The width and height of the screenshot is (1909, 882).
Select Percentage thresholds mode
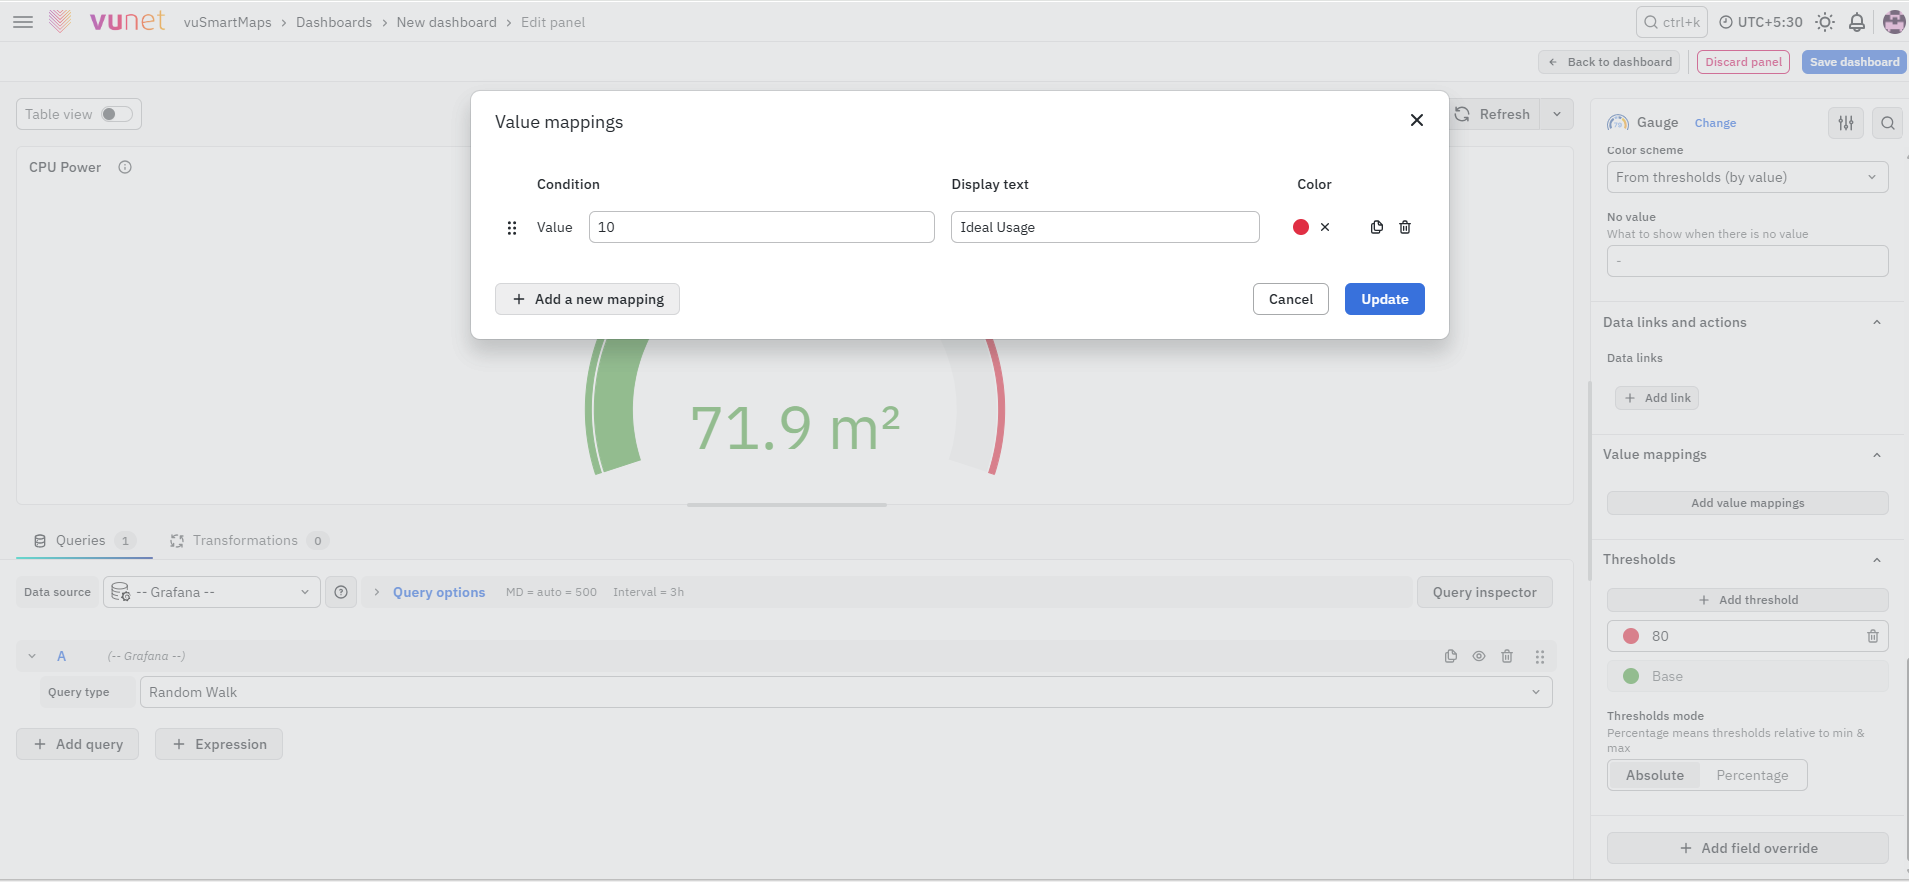[1752, 775]
